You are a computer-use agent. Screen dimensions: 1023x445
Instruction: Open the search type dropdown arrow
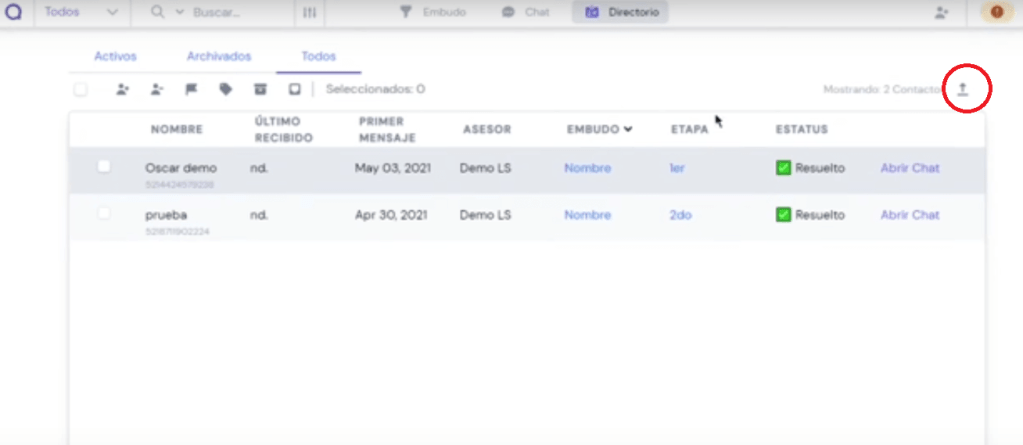(x=179, y=12)
